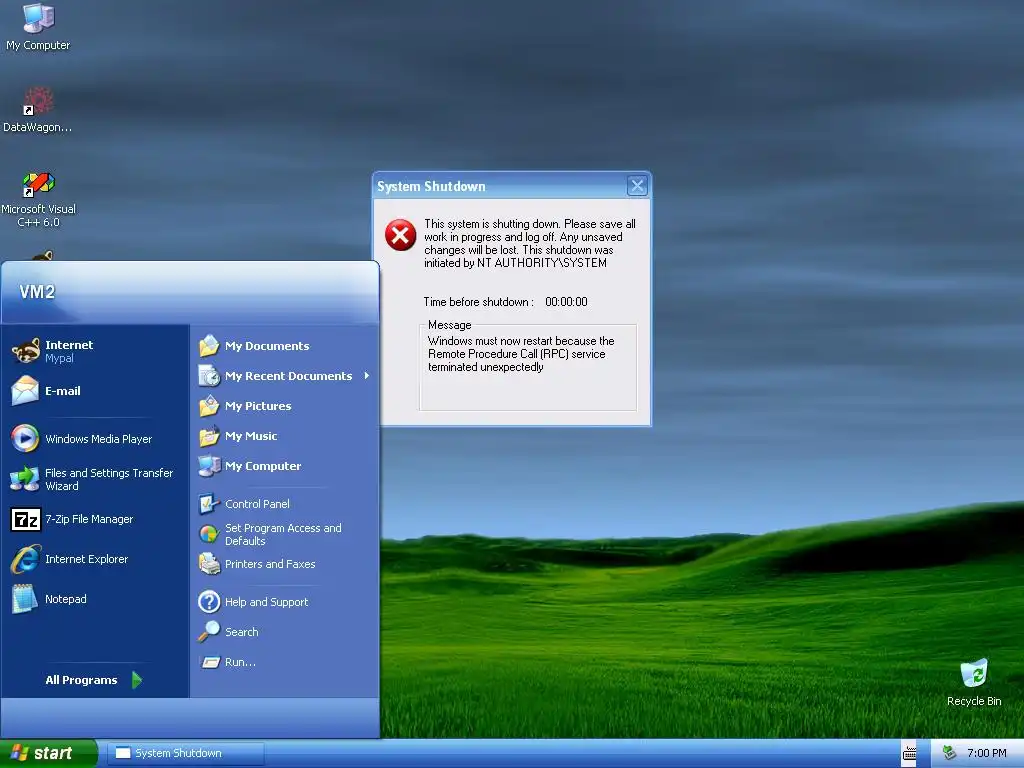The height and width of the screenshot is (768, 1024).
Task: Click the Notepad icon in Start menu
Action: coord(25,599)
